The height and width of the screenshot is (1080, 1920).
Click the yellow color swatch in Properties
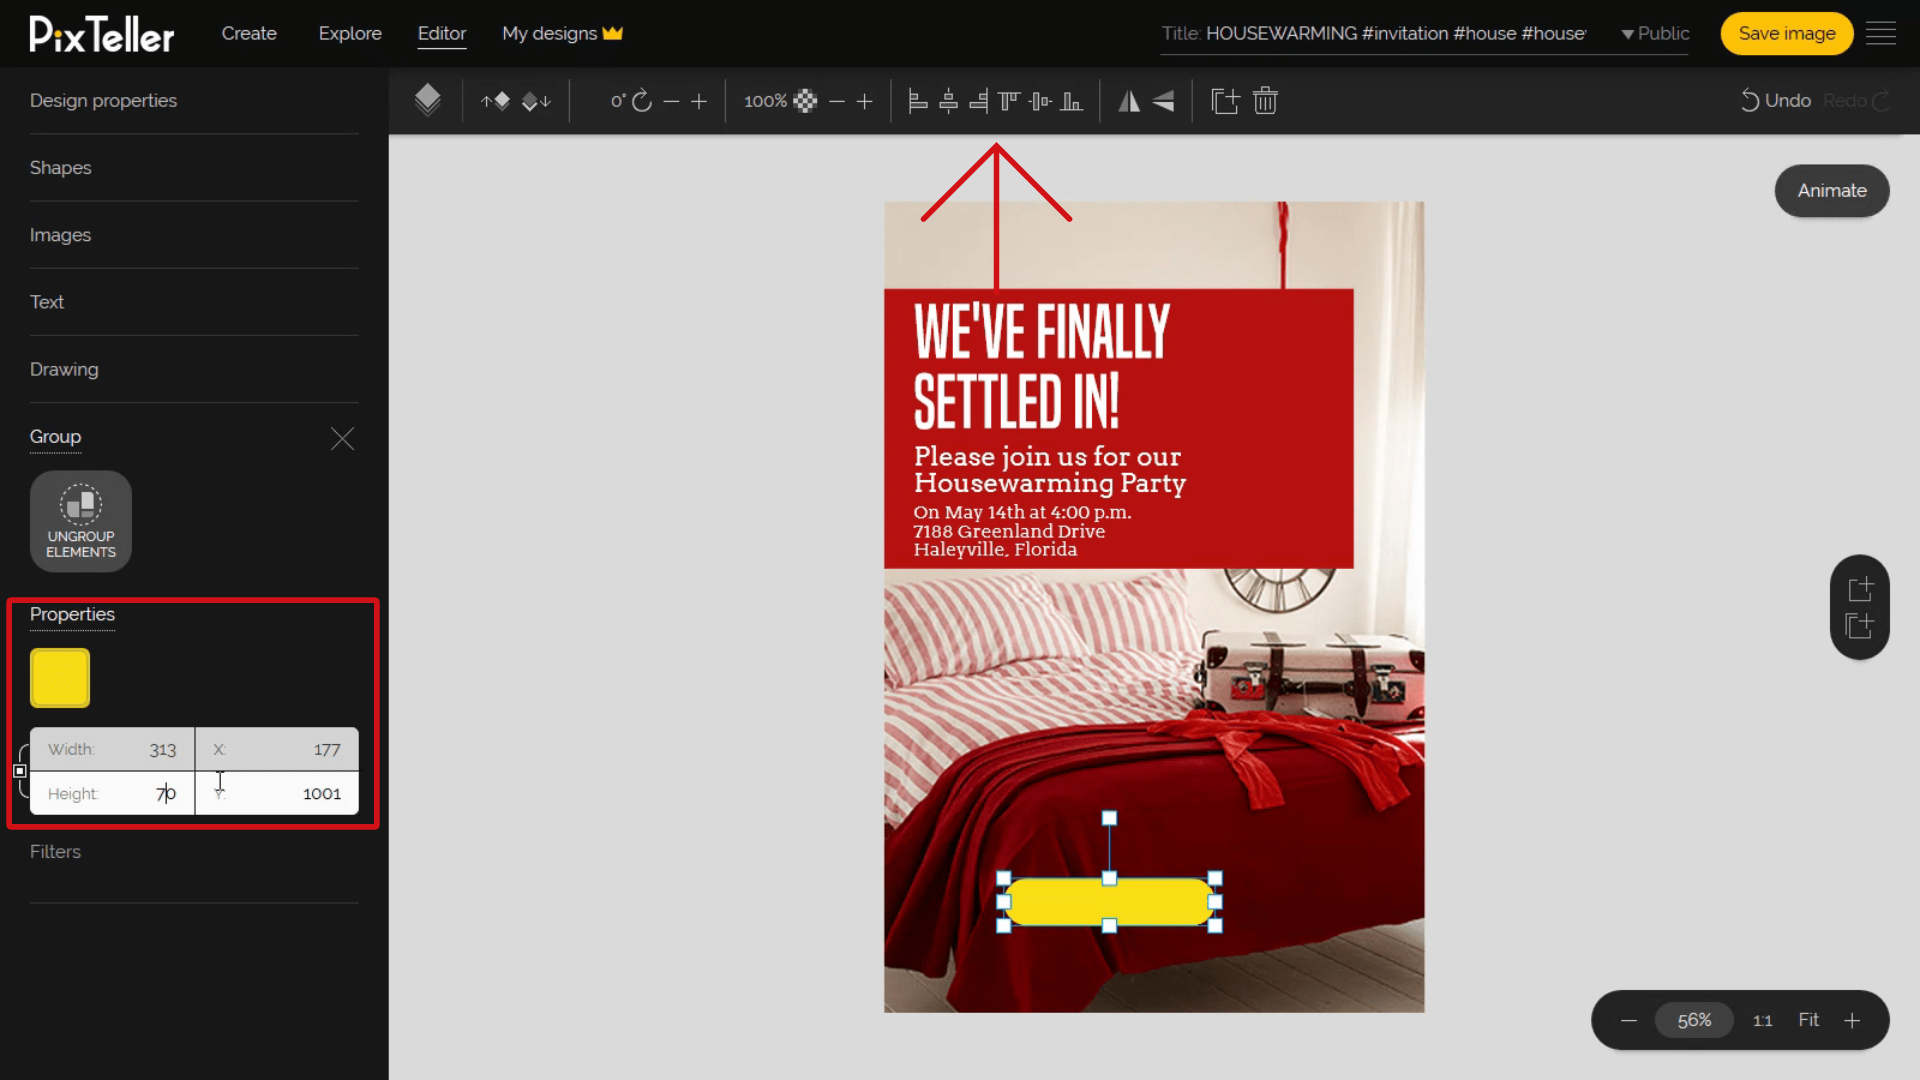pyautogui.click(x=59, y=676)
